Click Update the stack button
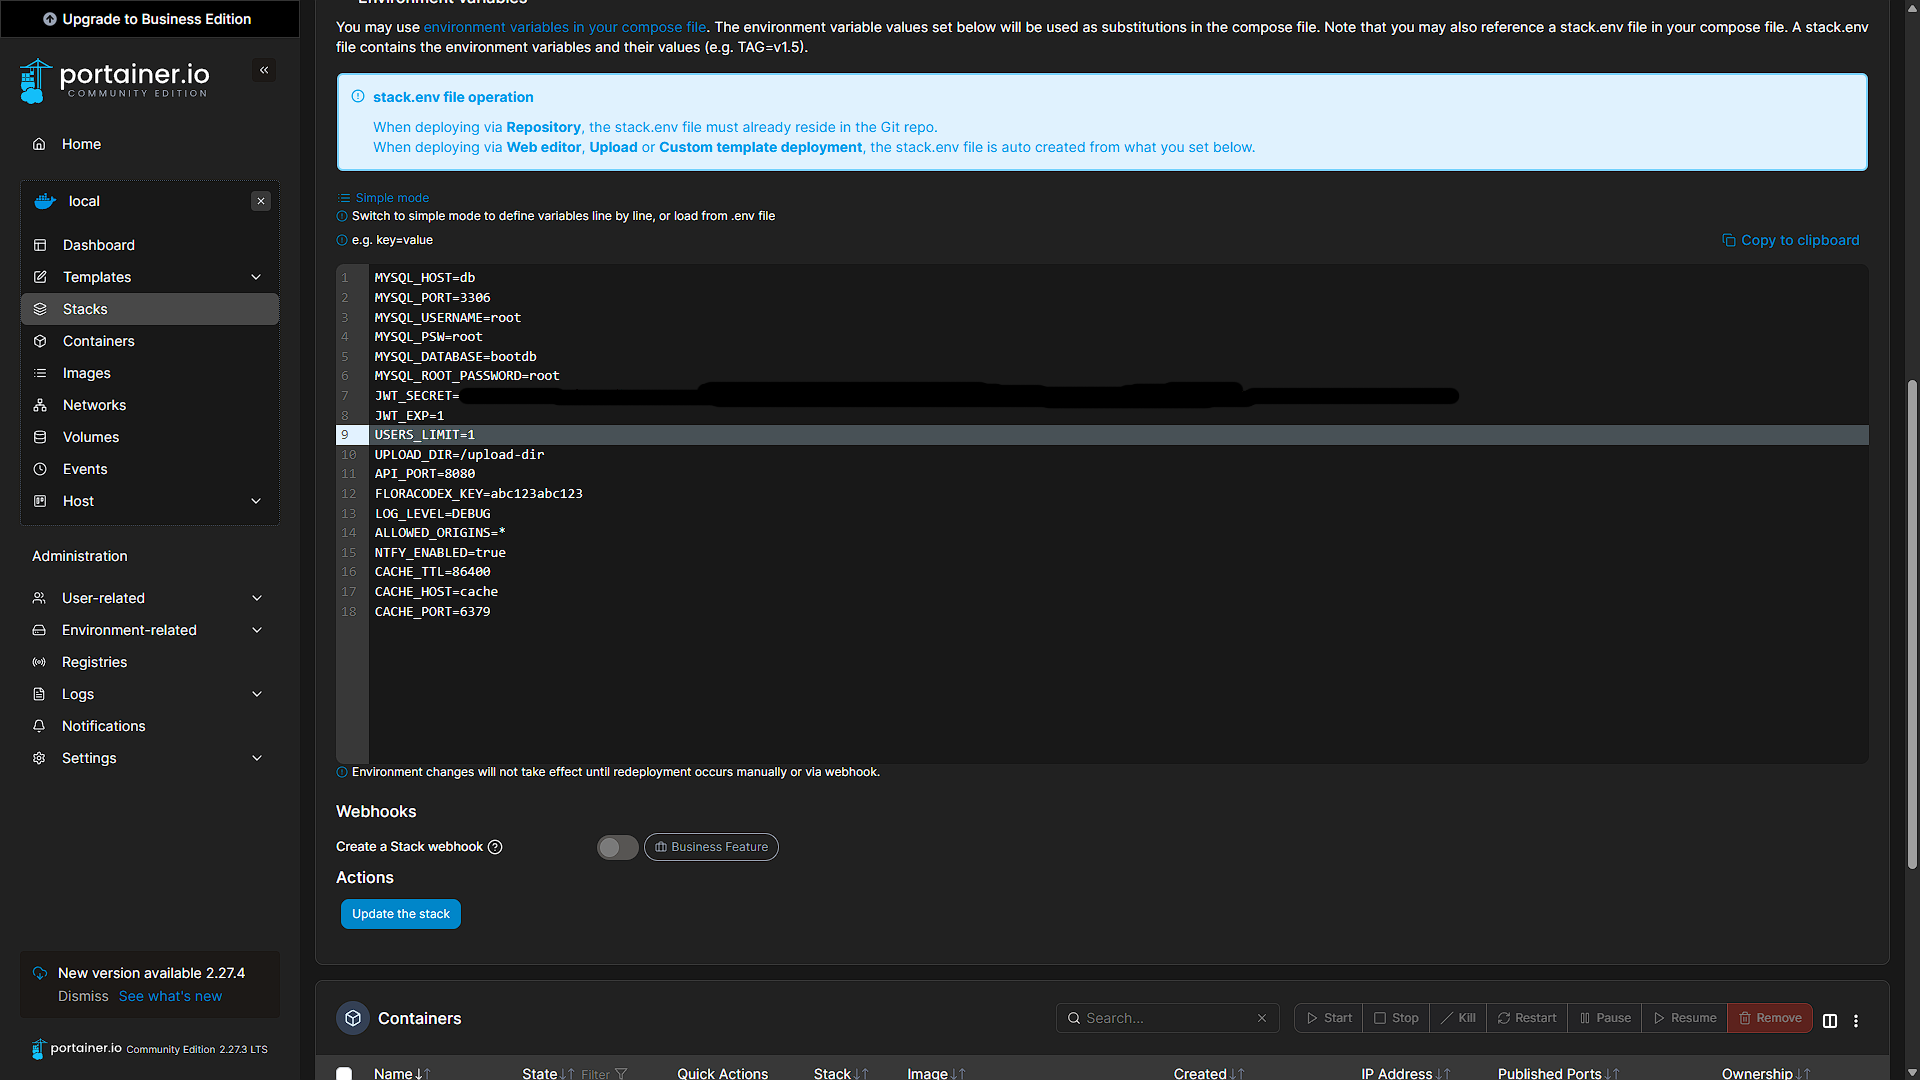Image resolution: width=1920 pixels, height=1080 pixels. tap(401, 914)
